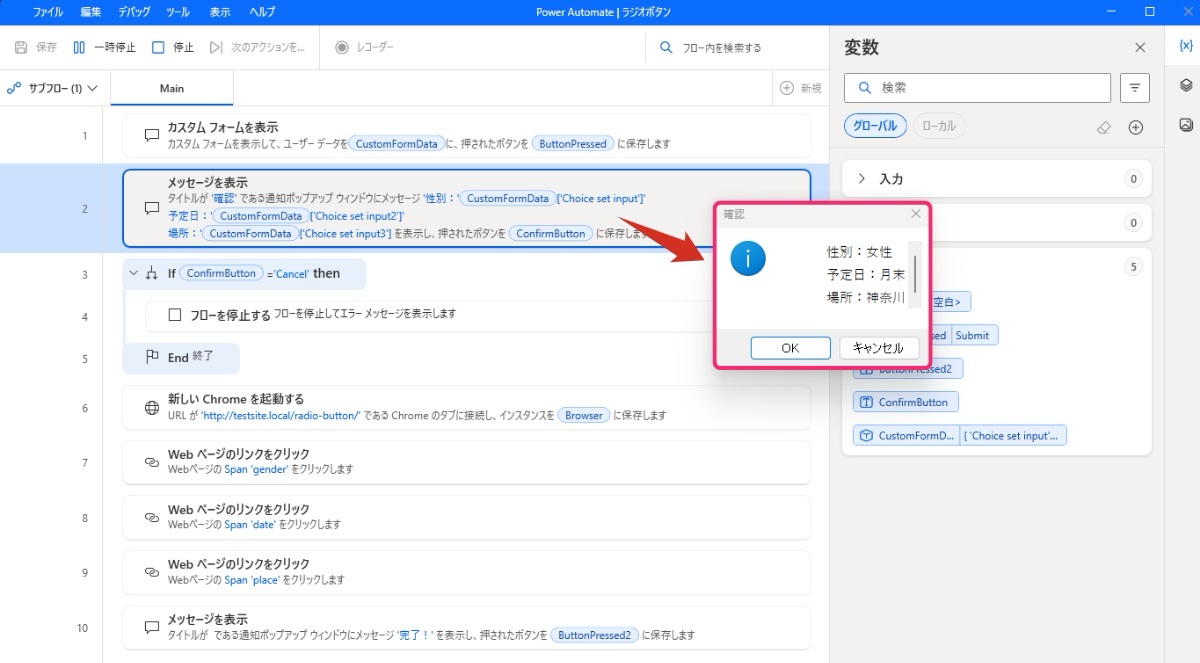
Task: Collapse the If ConfirmButton block chevron
Action: [x=133, y=273]
